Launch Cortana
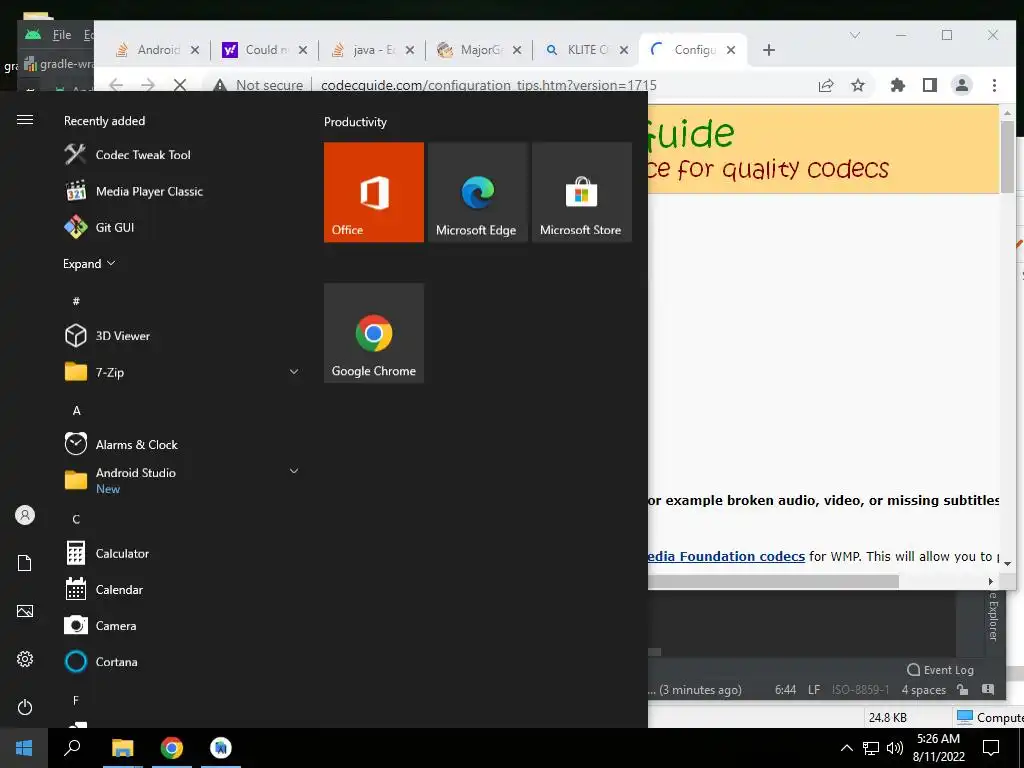 point(101,662)
